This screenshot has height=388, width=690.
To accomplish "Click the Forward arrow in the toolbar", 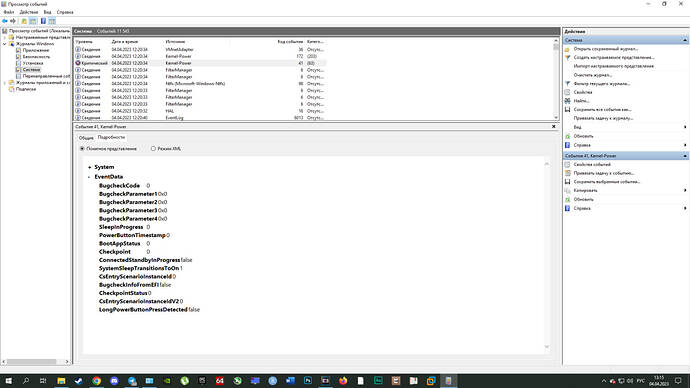I will (13, 21).
